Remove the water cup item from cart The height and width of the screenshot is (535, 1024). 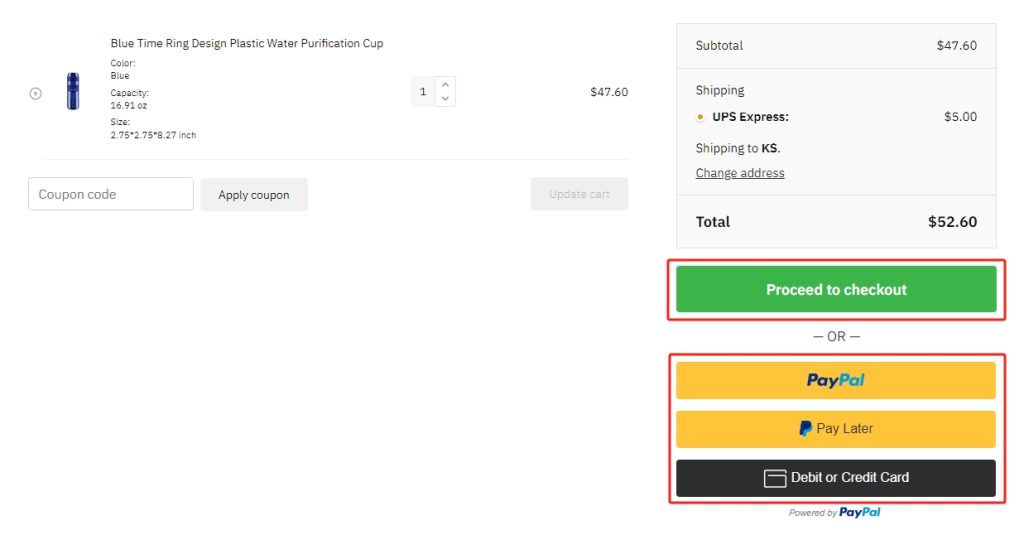(x=36, y=93)
